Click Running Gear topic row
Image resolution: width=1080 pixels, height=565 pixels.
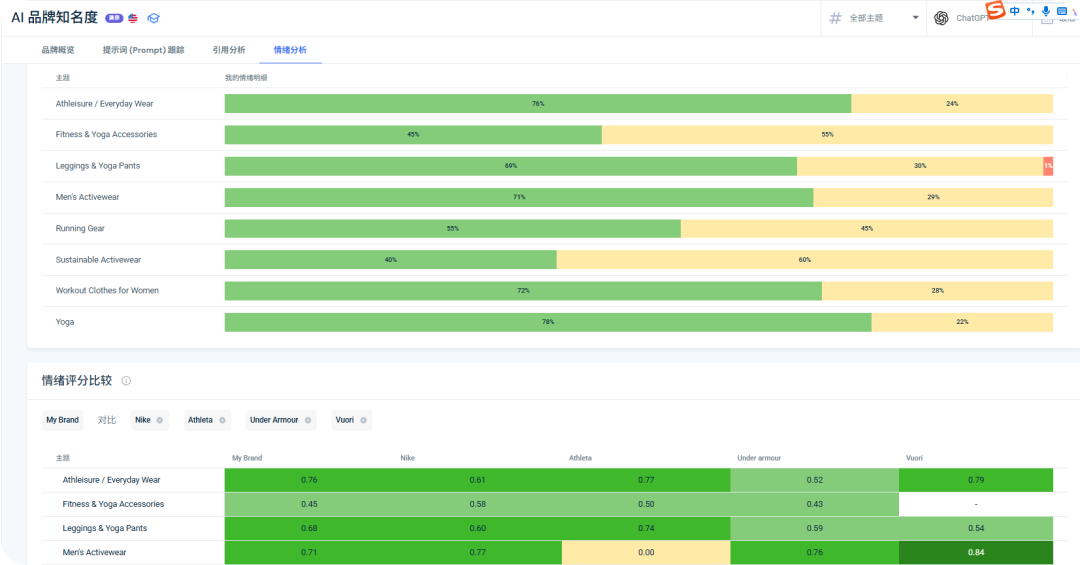[x=80, y=229]
